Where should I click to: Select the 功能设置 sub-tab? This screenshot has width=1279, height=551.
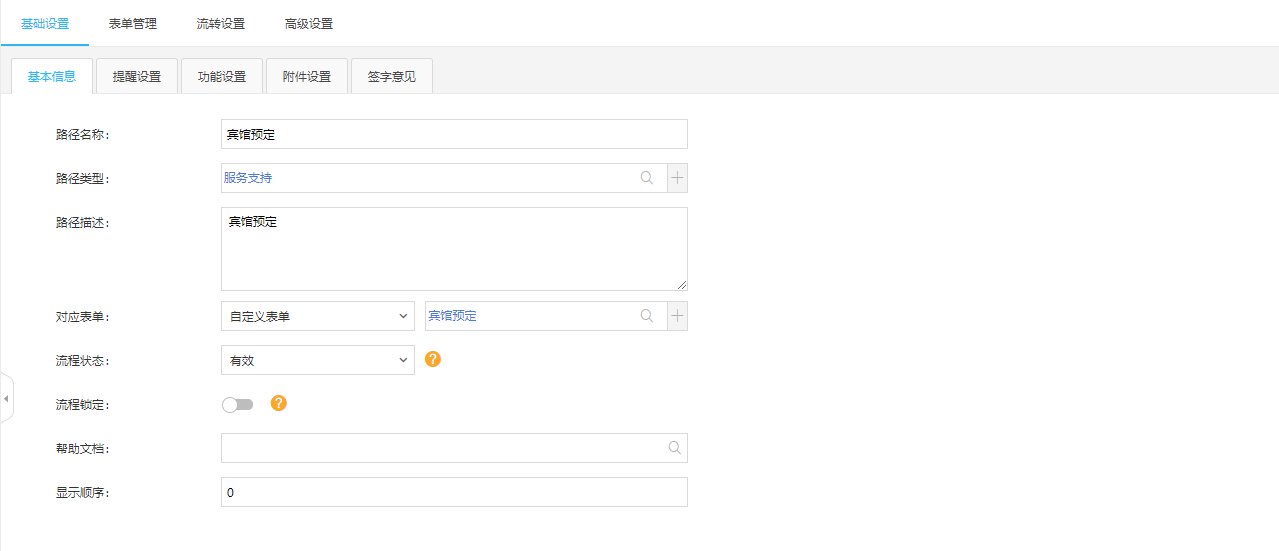222,76
